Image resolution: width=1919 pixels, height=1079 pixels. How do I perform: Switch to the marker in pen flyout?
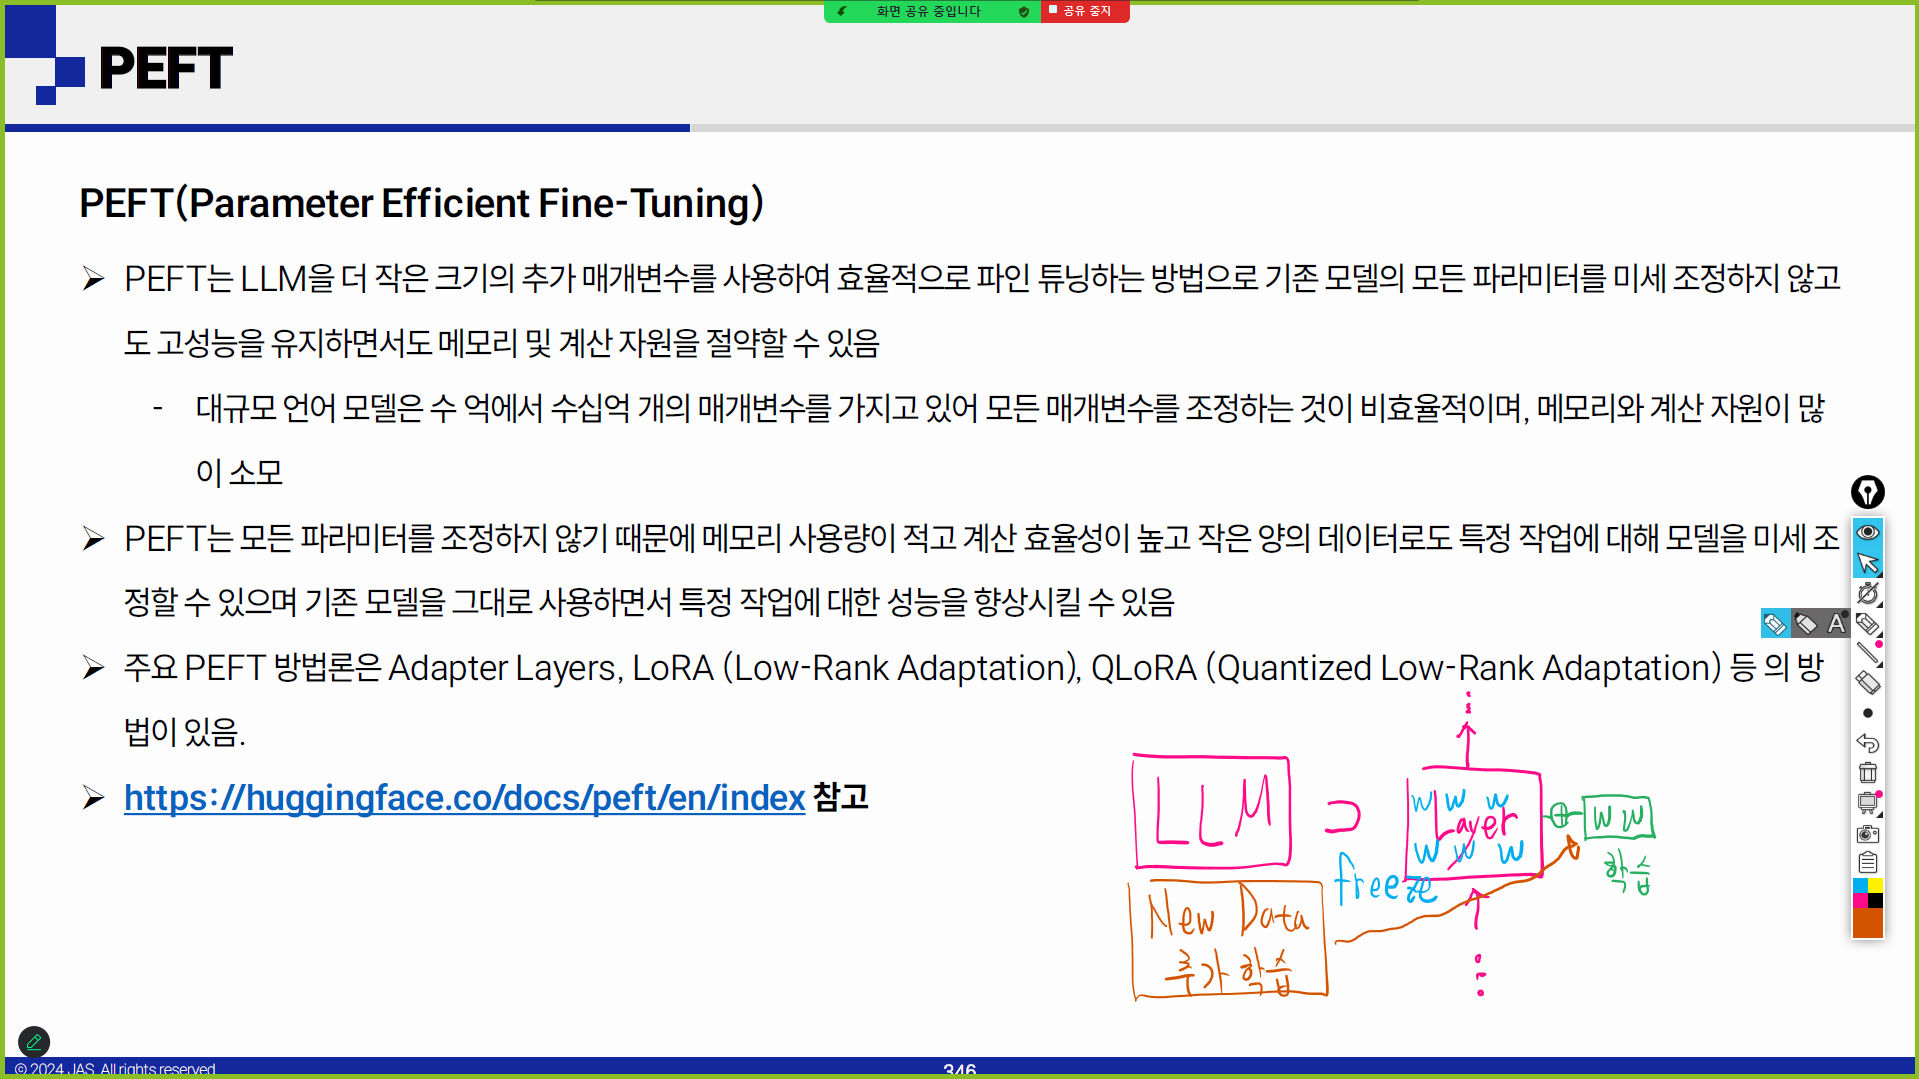(1806, 624)
